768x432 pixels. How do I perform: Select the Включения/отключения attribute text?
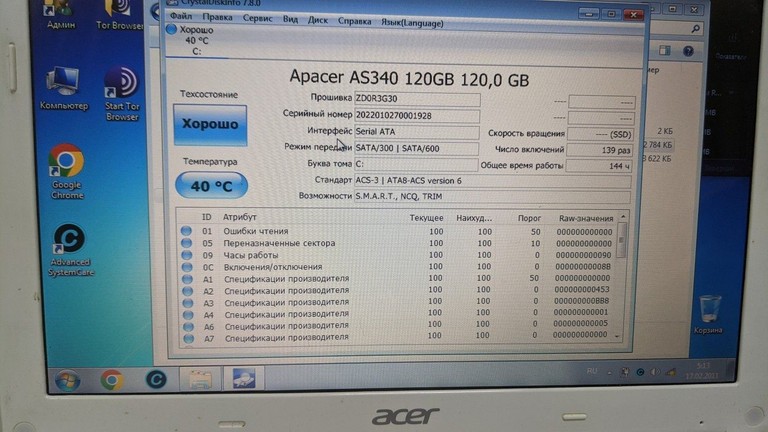pos(273,267)
